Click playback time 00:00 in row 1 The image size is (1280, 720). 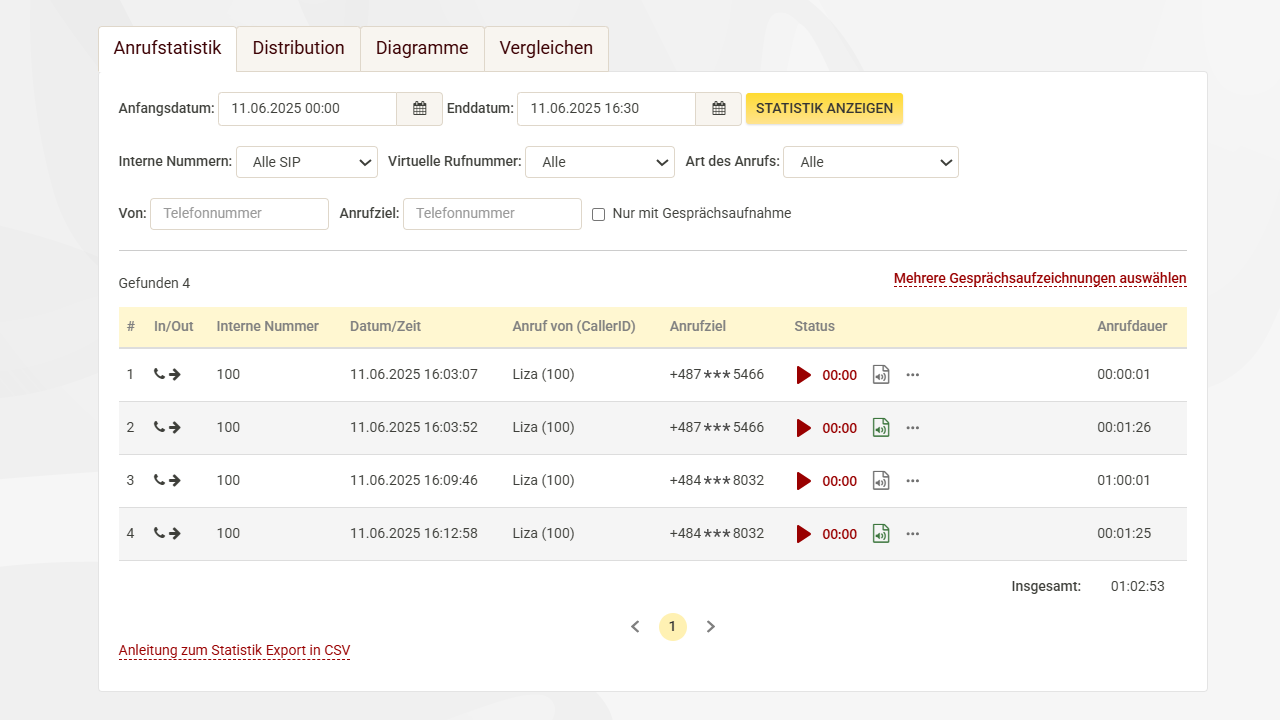pyautogui.click(x=840, y=375)
